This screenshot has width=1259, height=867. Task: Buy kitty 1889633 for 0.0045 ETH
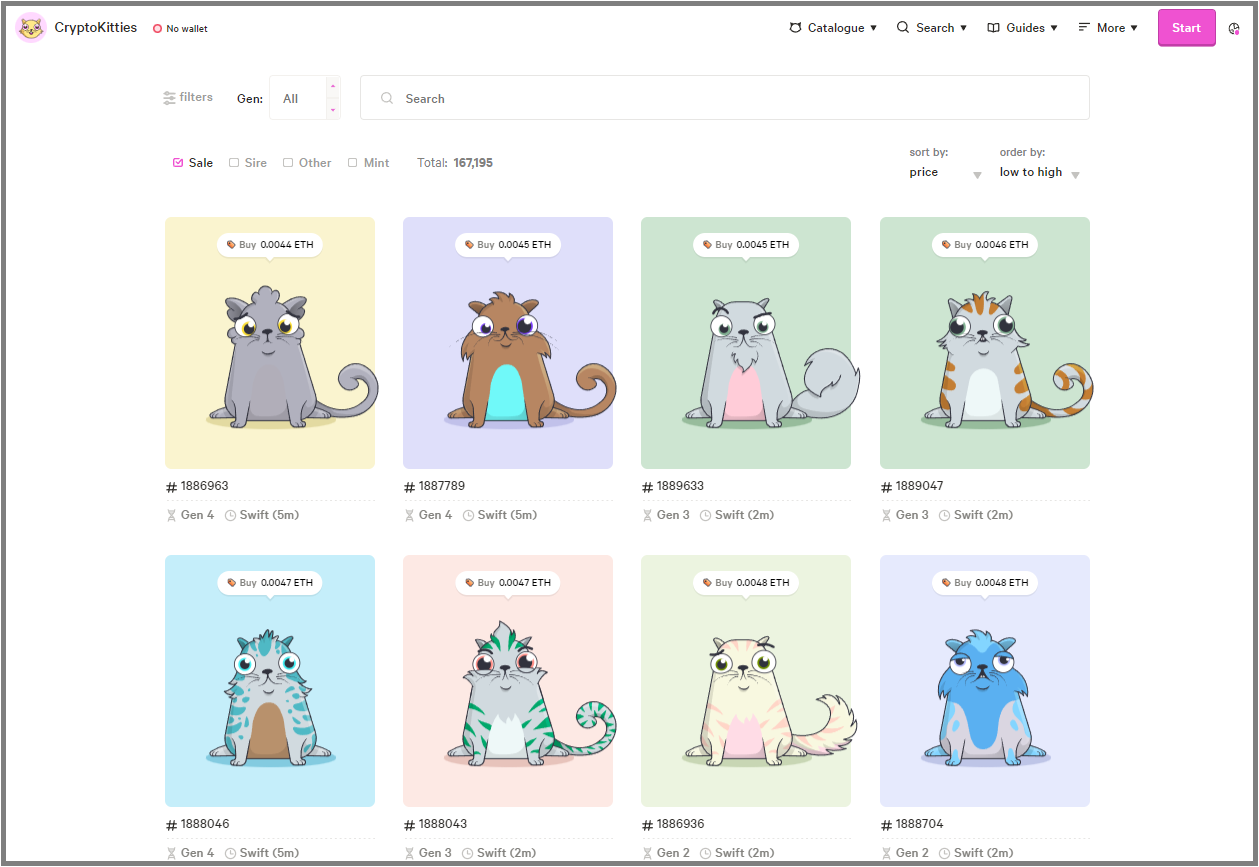[x=746, y=244]
